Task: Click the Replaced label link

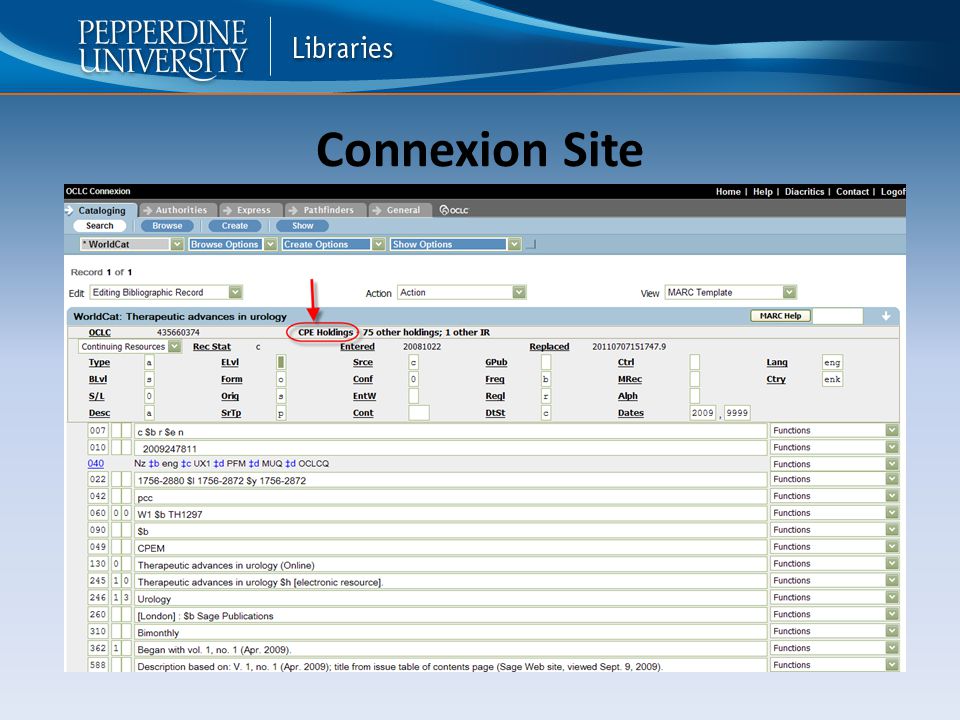Action: click(549, 347)
